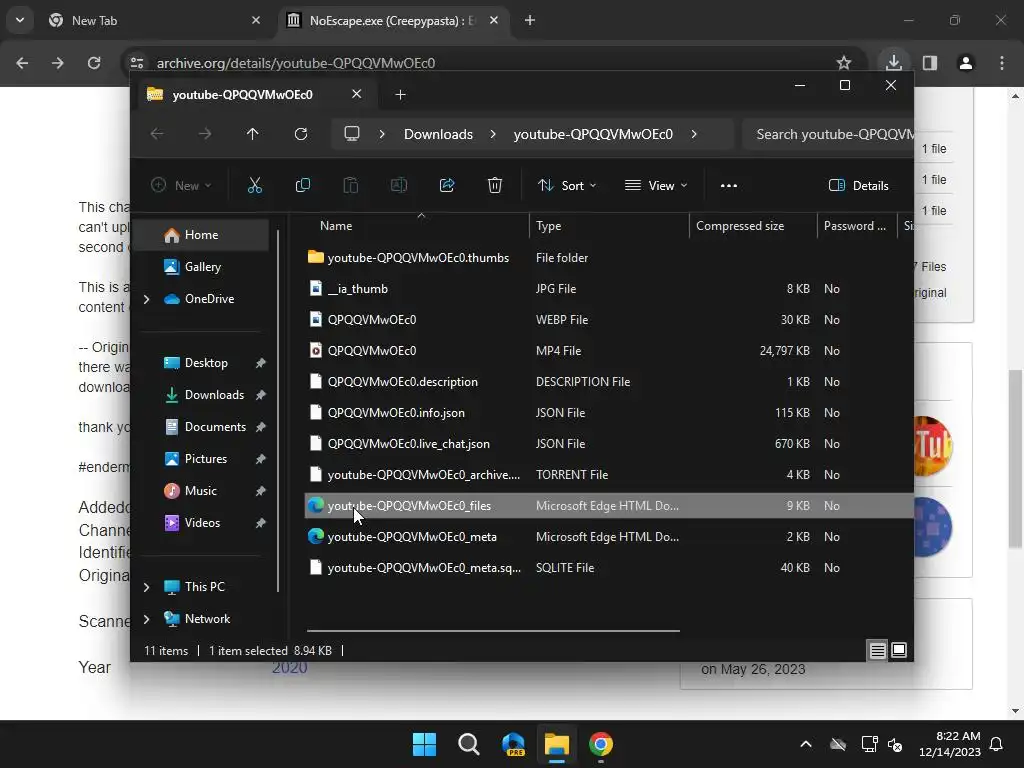Open Pictures in quick access
Image resolution: width=1024 pixels, height=768 pixels.
[x=206, y=458]
